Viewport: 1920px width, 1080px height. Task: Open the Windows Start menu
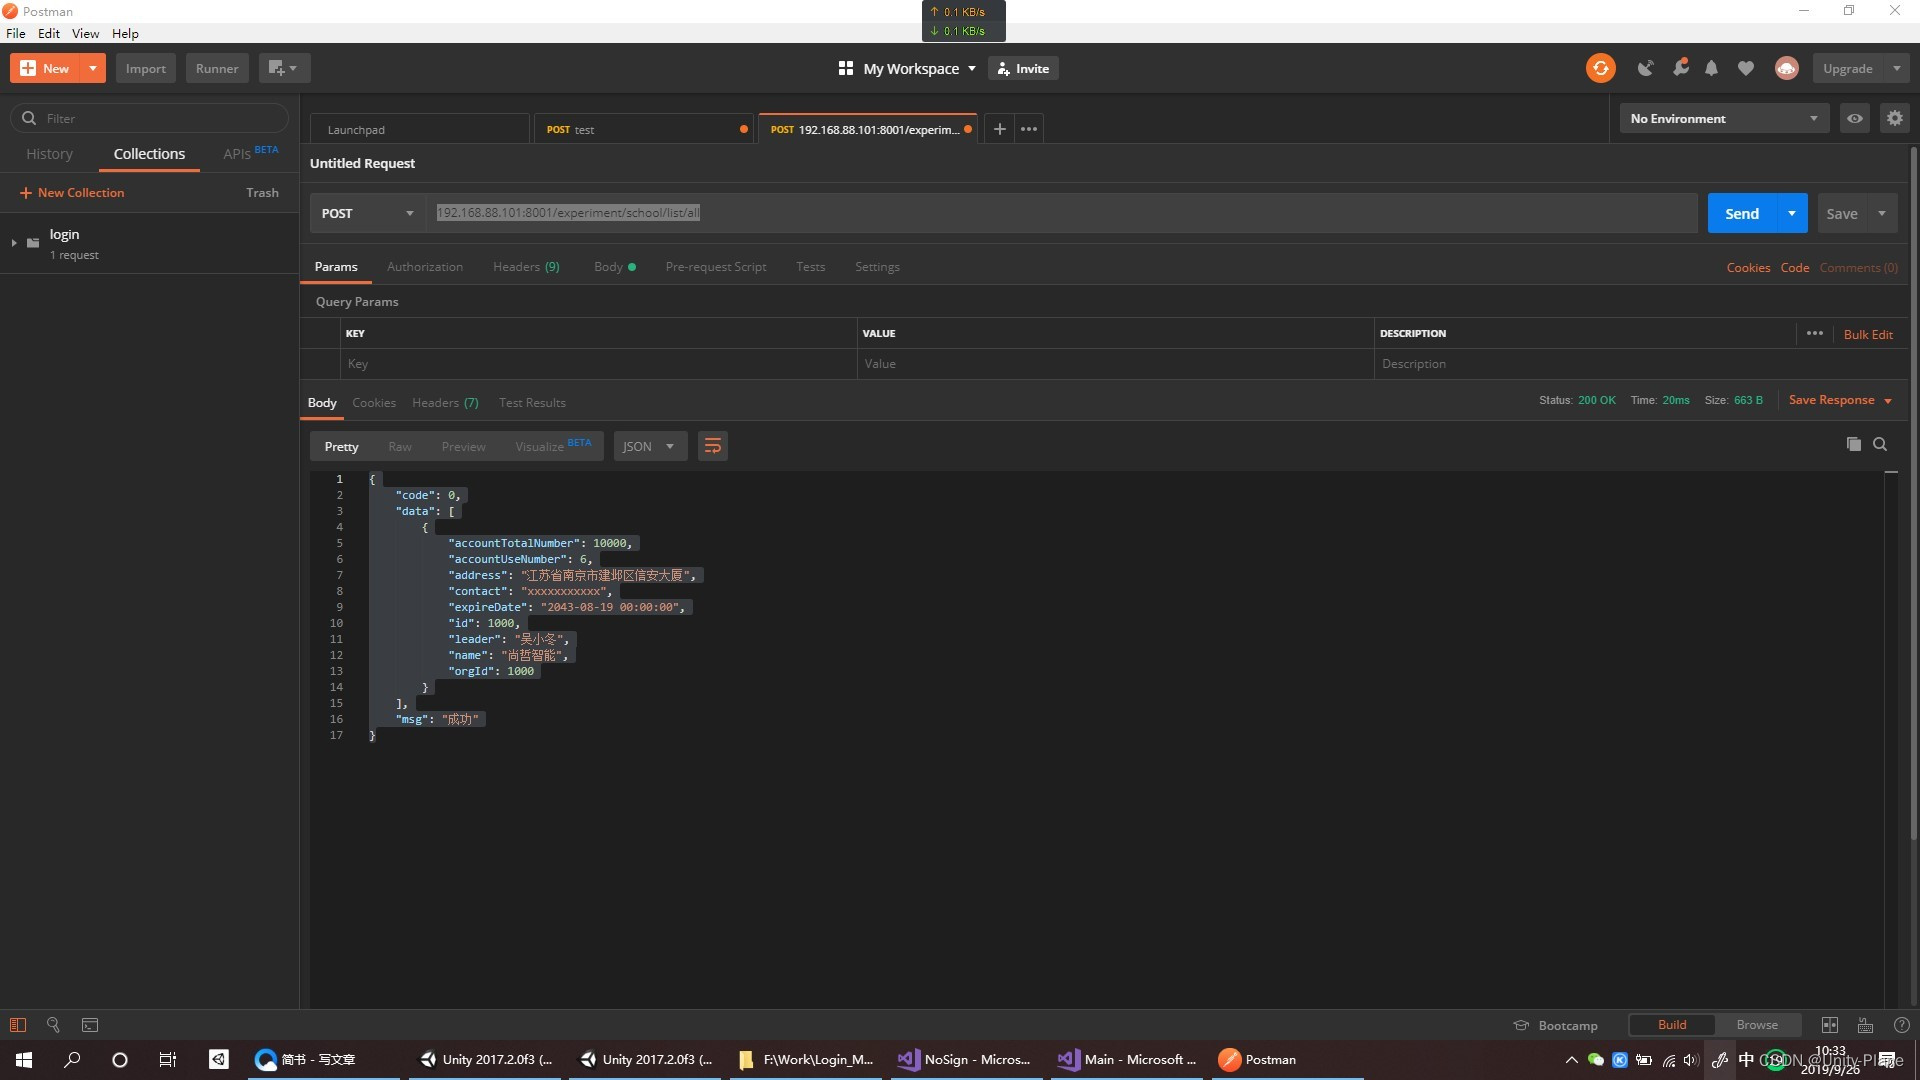(x=24, y=1059)
